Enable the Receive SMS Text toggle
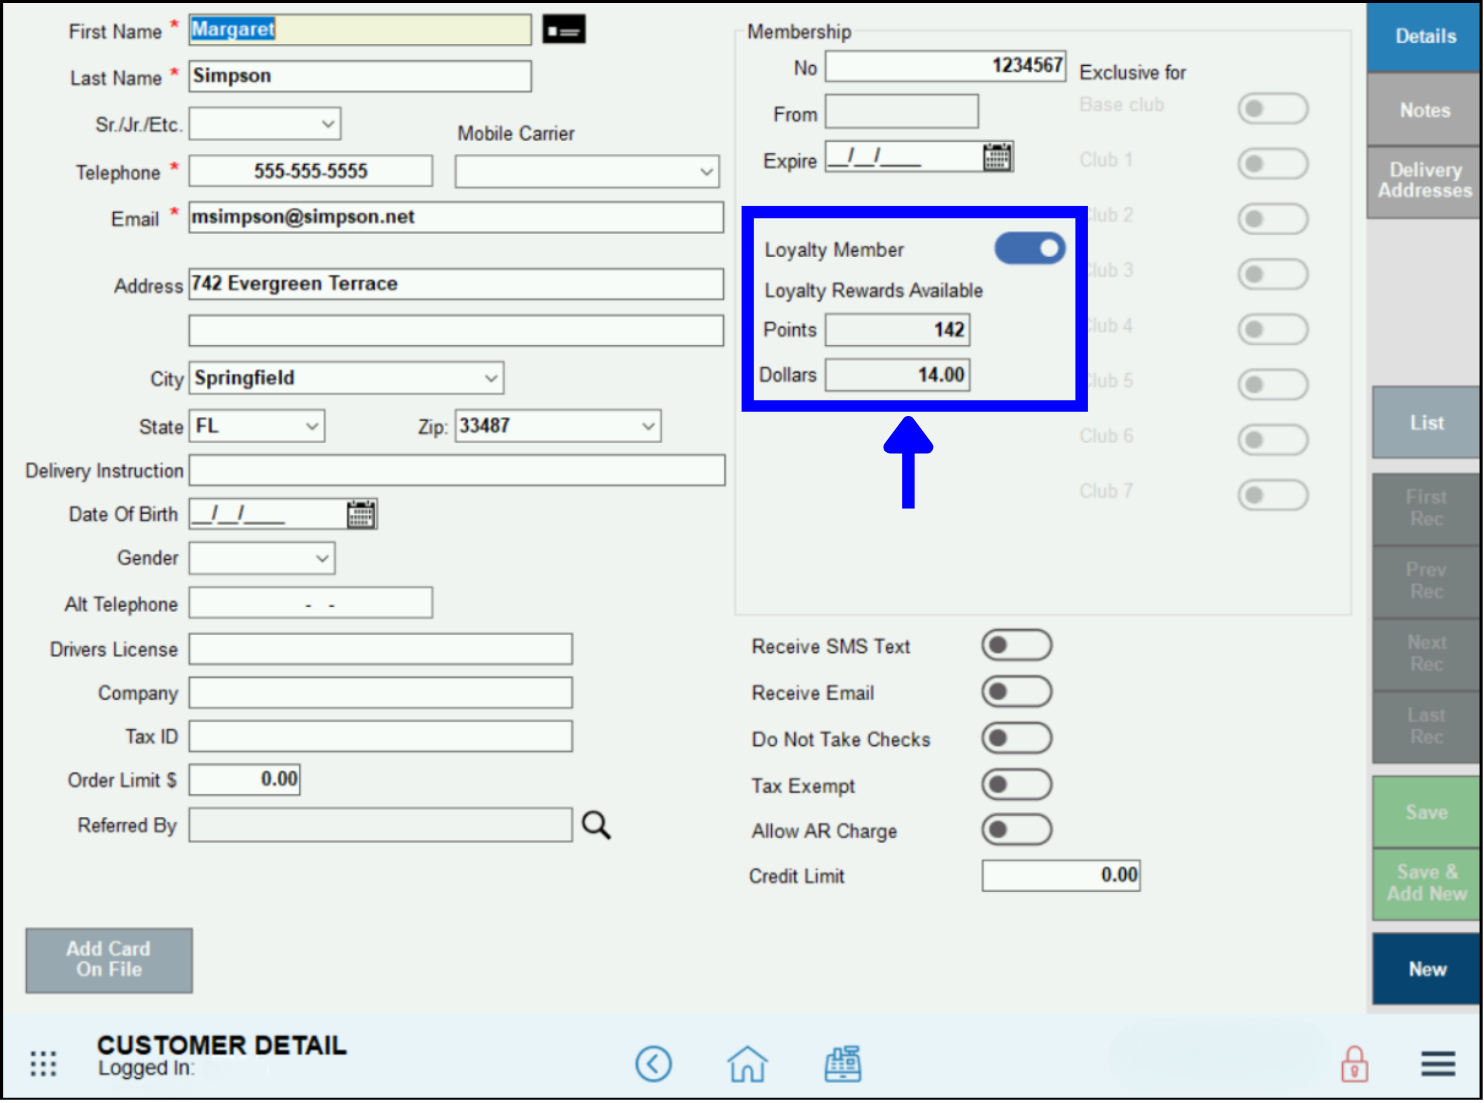The width and height of the screenshot is (1484, 1103). coord(1017,645)
